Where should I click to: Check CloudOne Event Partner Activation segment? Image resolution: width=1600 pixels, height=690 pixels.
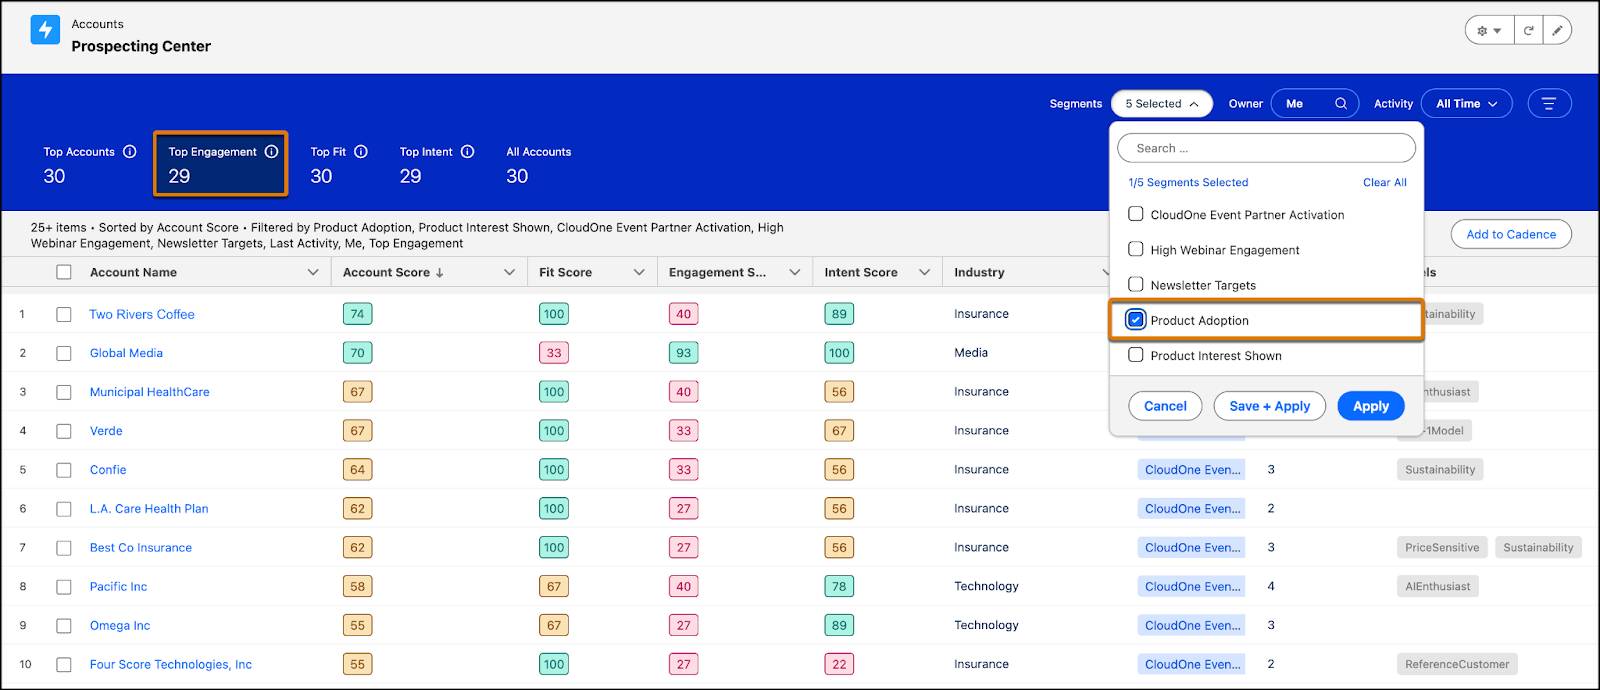coord(1136,214)
